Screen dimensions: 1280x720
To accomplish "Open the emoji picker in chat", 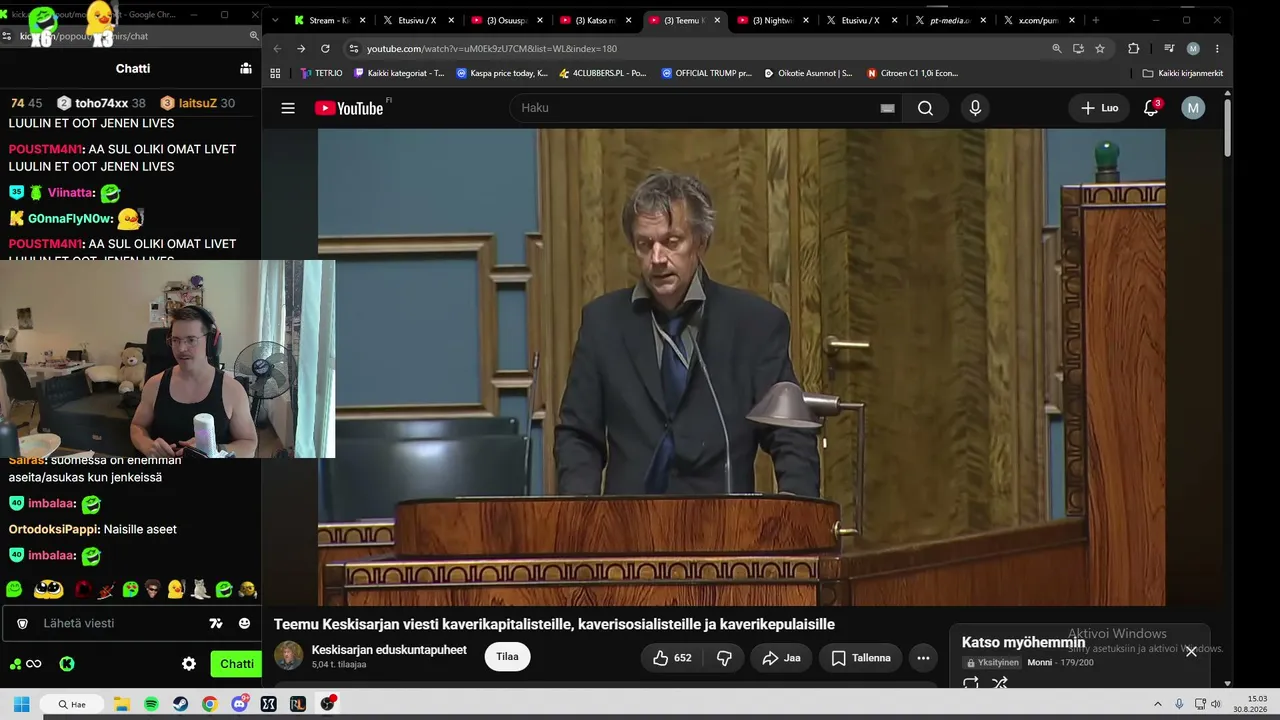I will (244, 623).
